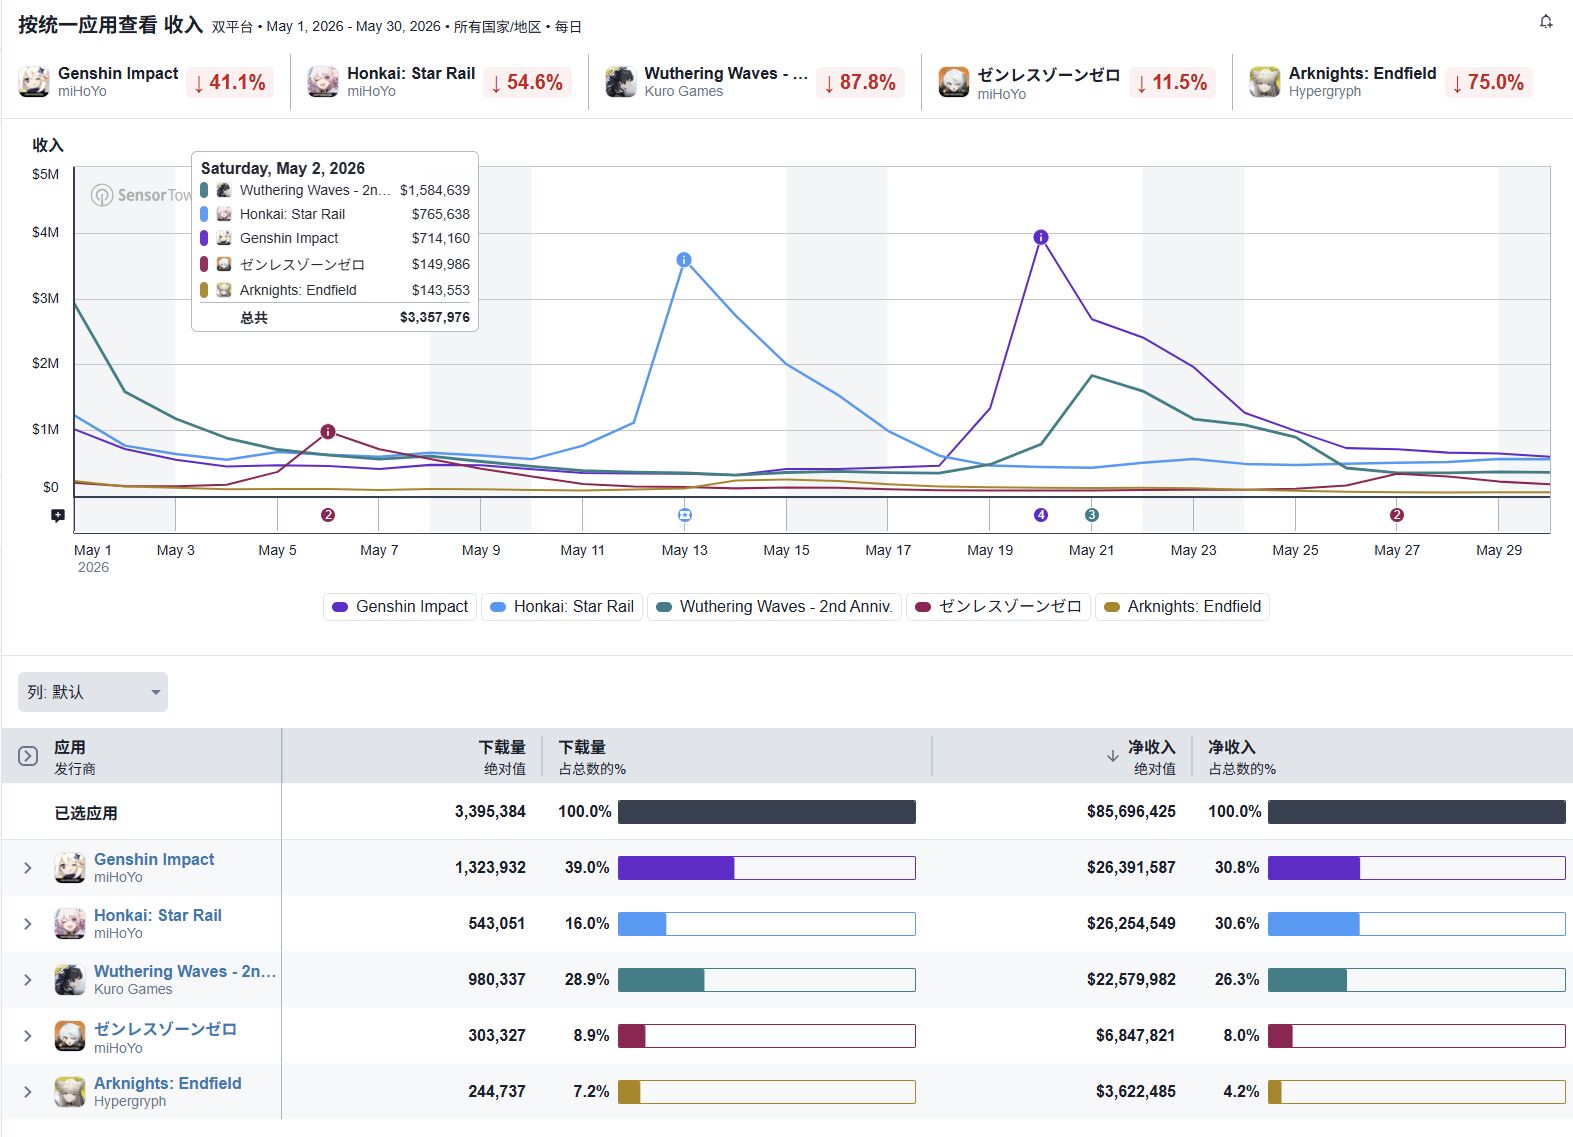The width and height of the screenshot is (1573, 1137).
Task: Click the Wuthering Waves icon in header
Action: (621, 81)
